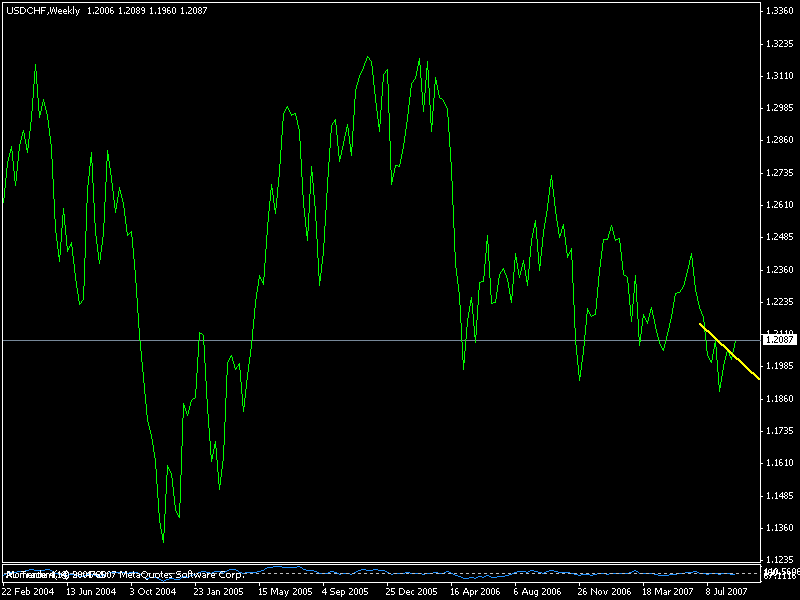This screenshot has height=600, width=800.
Task: Click the 13 Jun 2004 date label
Action: click(92, 591)
